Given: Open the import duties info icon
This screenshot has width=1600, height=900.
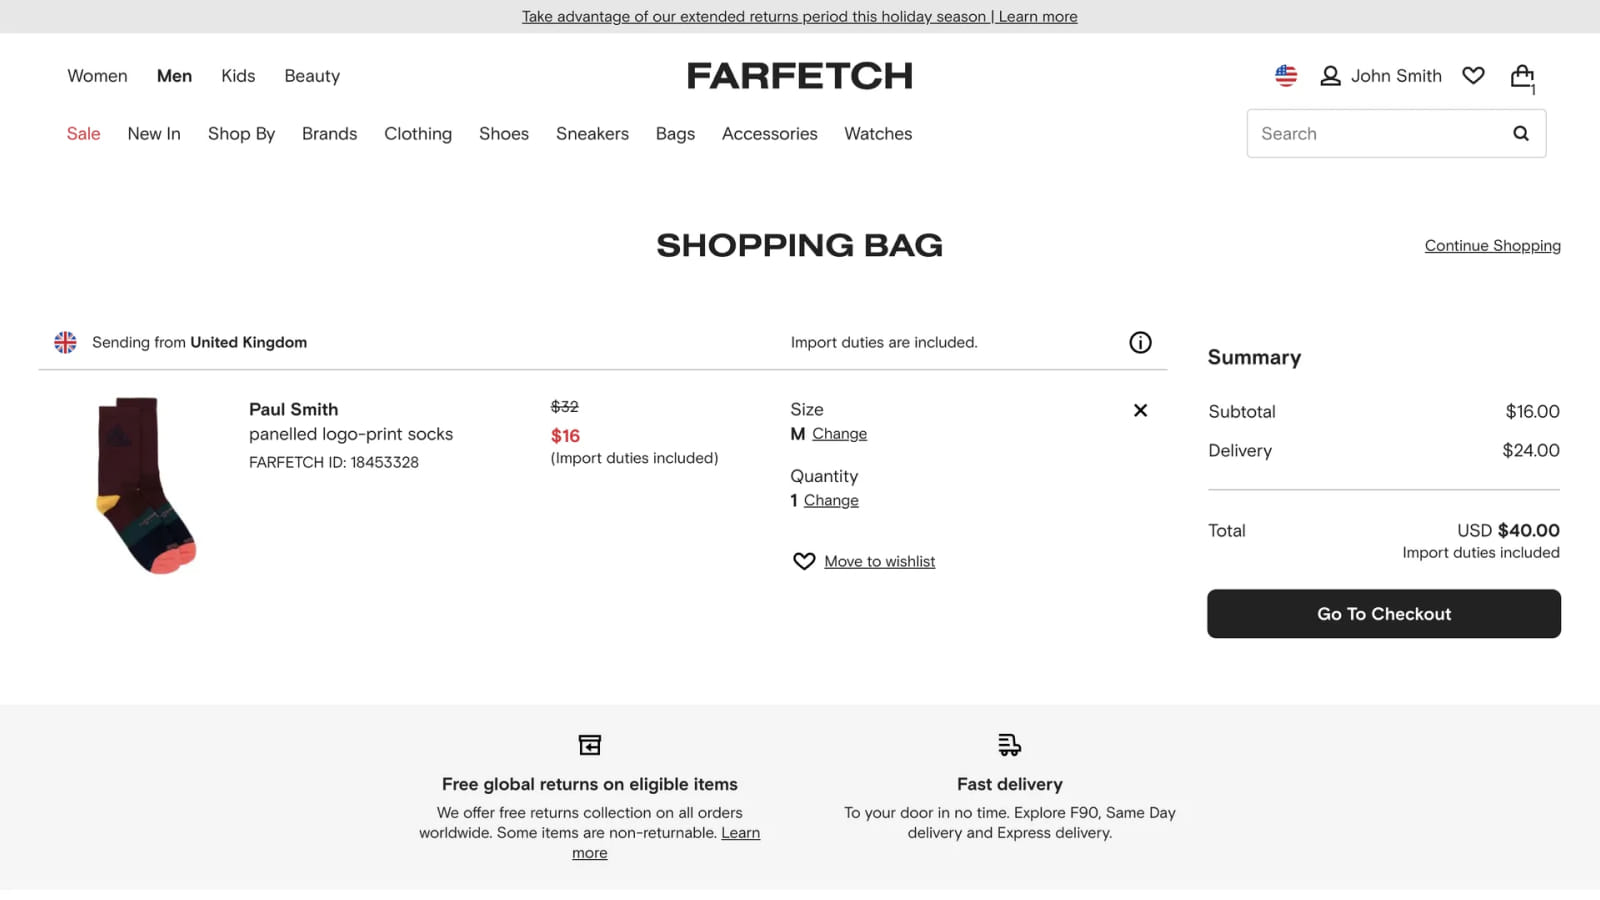Looking at the screenshot, I should coord(1140,342).
